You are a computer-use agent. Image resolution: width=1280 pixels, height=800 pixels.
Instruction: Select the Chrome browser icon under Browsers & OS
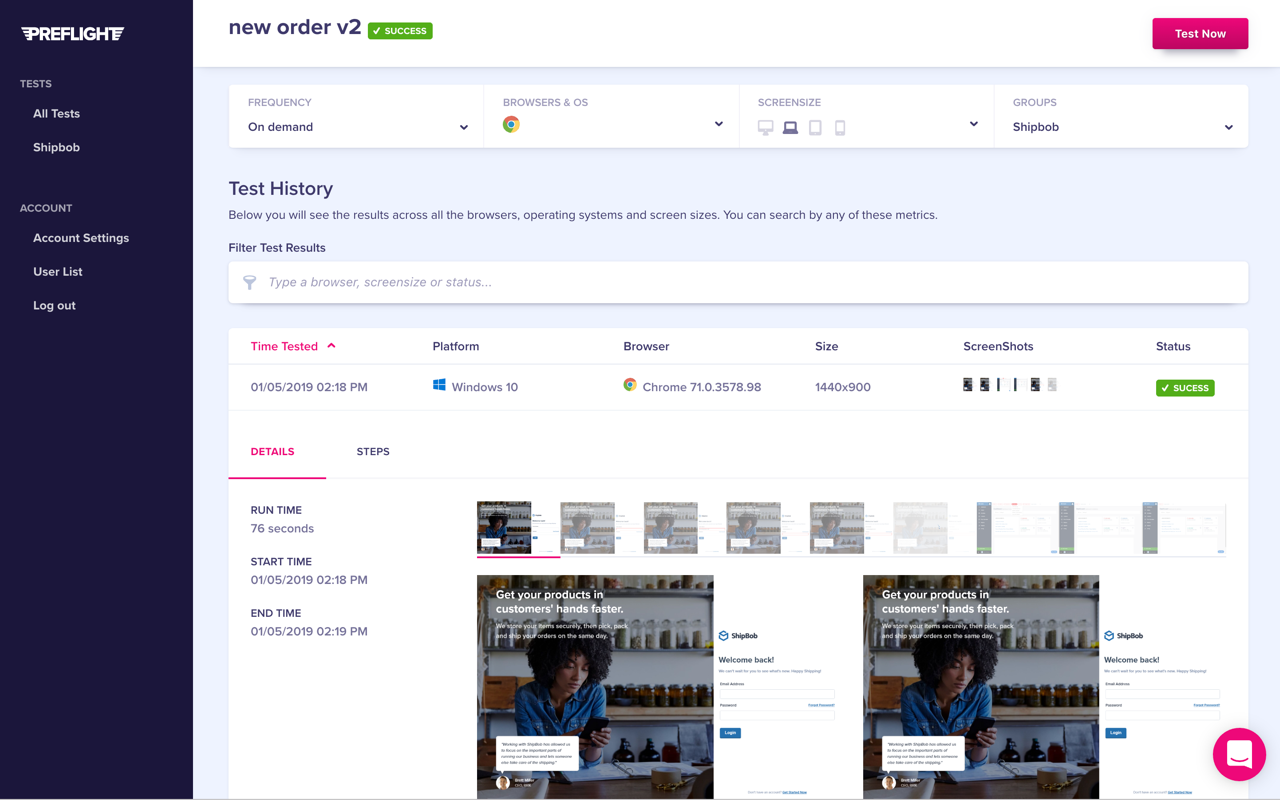pos(511,125)
